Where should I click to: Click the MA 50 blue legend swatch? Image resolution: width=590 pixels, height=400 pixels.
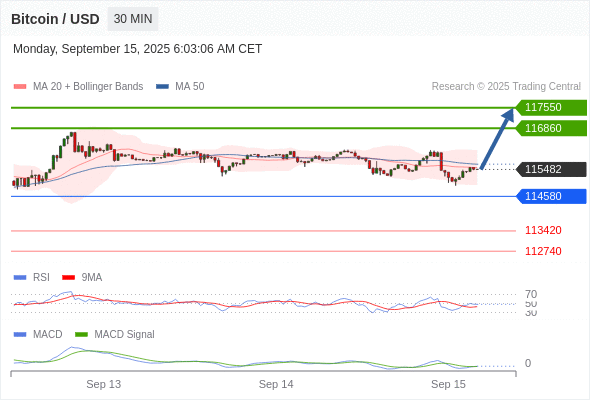click(x=162, y=87)
